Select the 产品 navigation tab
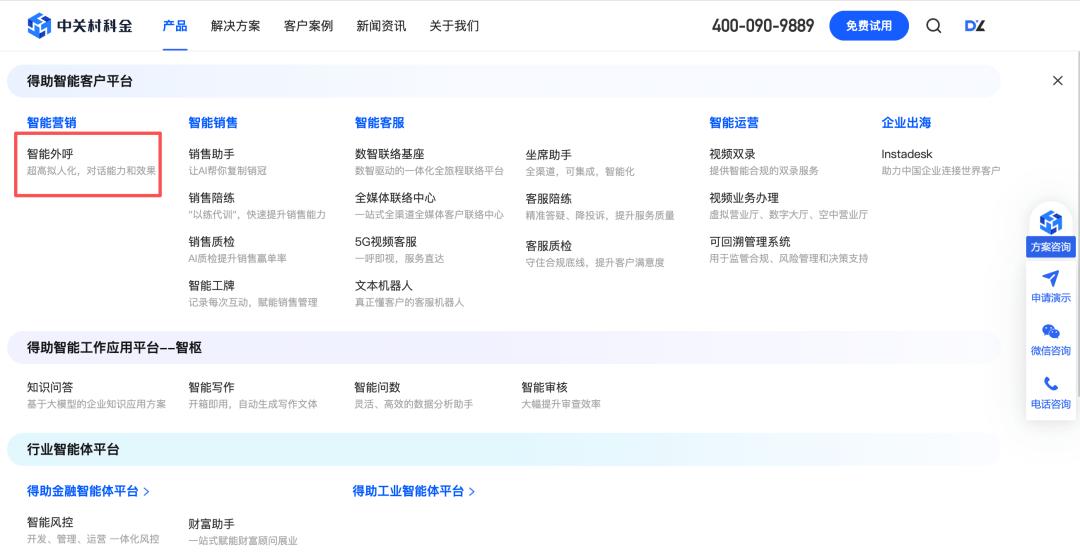Viewport: 1080px width, 552px height. tap(175, 26)
